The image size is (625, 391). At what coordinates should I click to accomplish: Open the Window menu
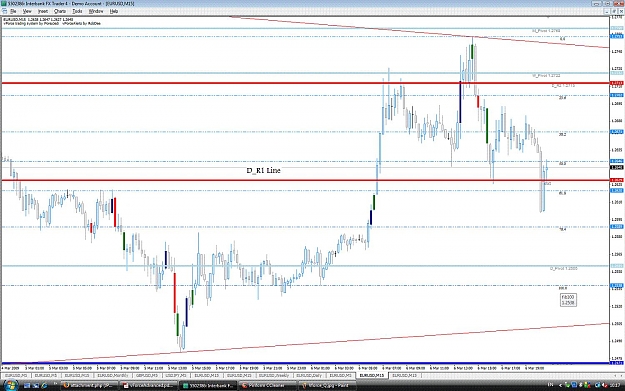(96, 11)
